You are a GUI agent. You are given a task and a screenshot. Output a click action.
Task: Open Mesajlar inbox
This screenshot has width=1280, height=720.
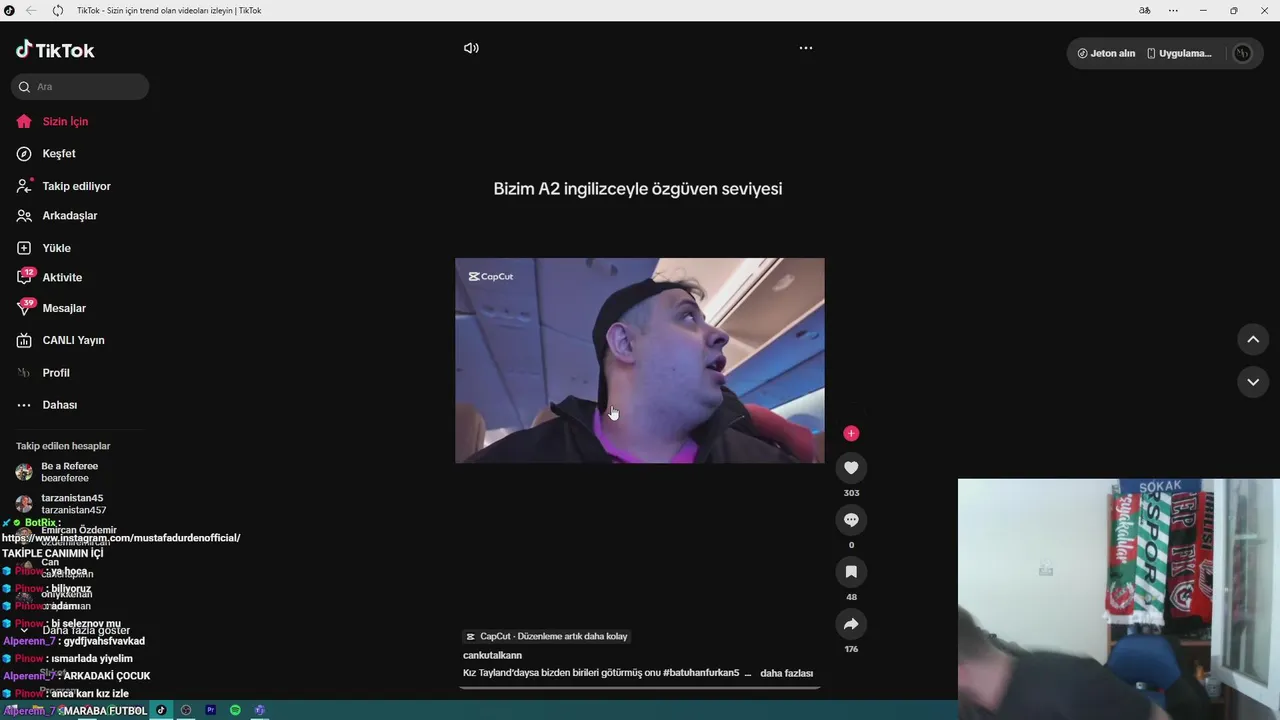64,309
